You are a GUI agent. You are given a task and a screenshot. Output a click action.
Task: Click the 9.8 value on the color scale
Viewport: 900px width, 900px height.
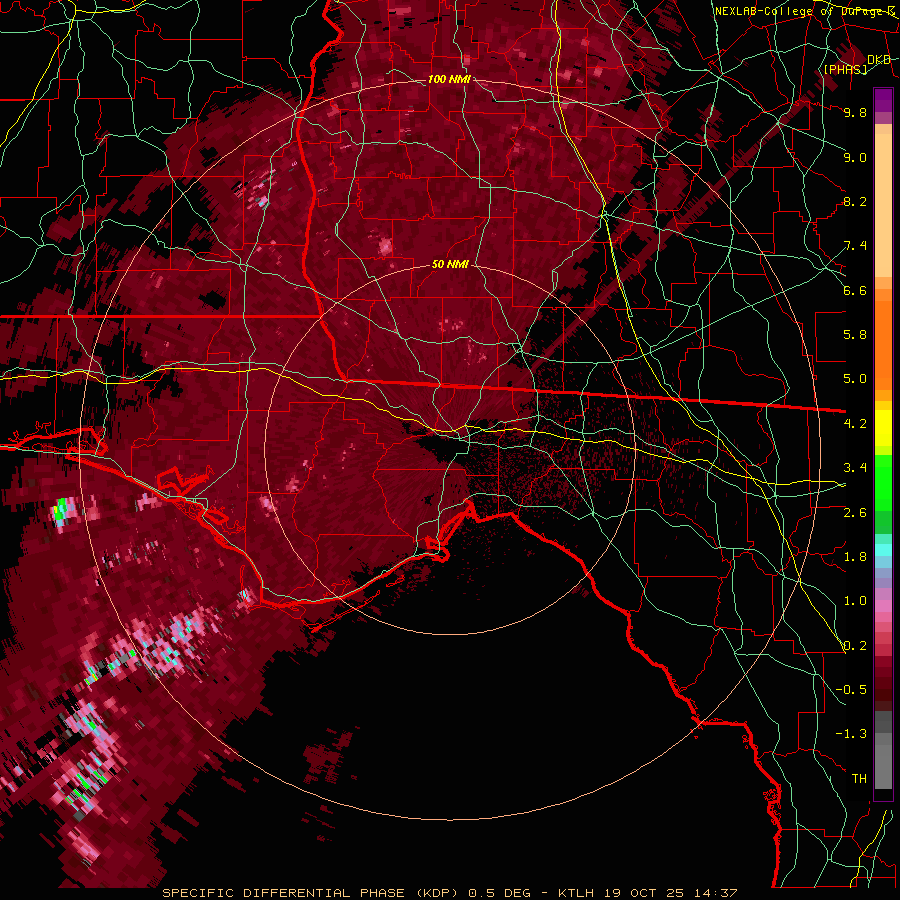point(855,112)
